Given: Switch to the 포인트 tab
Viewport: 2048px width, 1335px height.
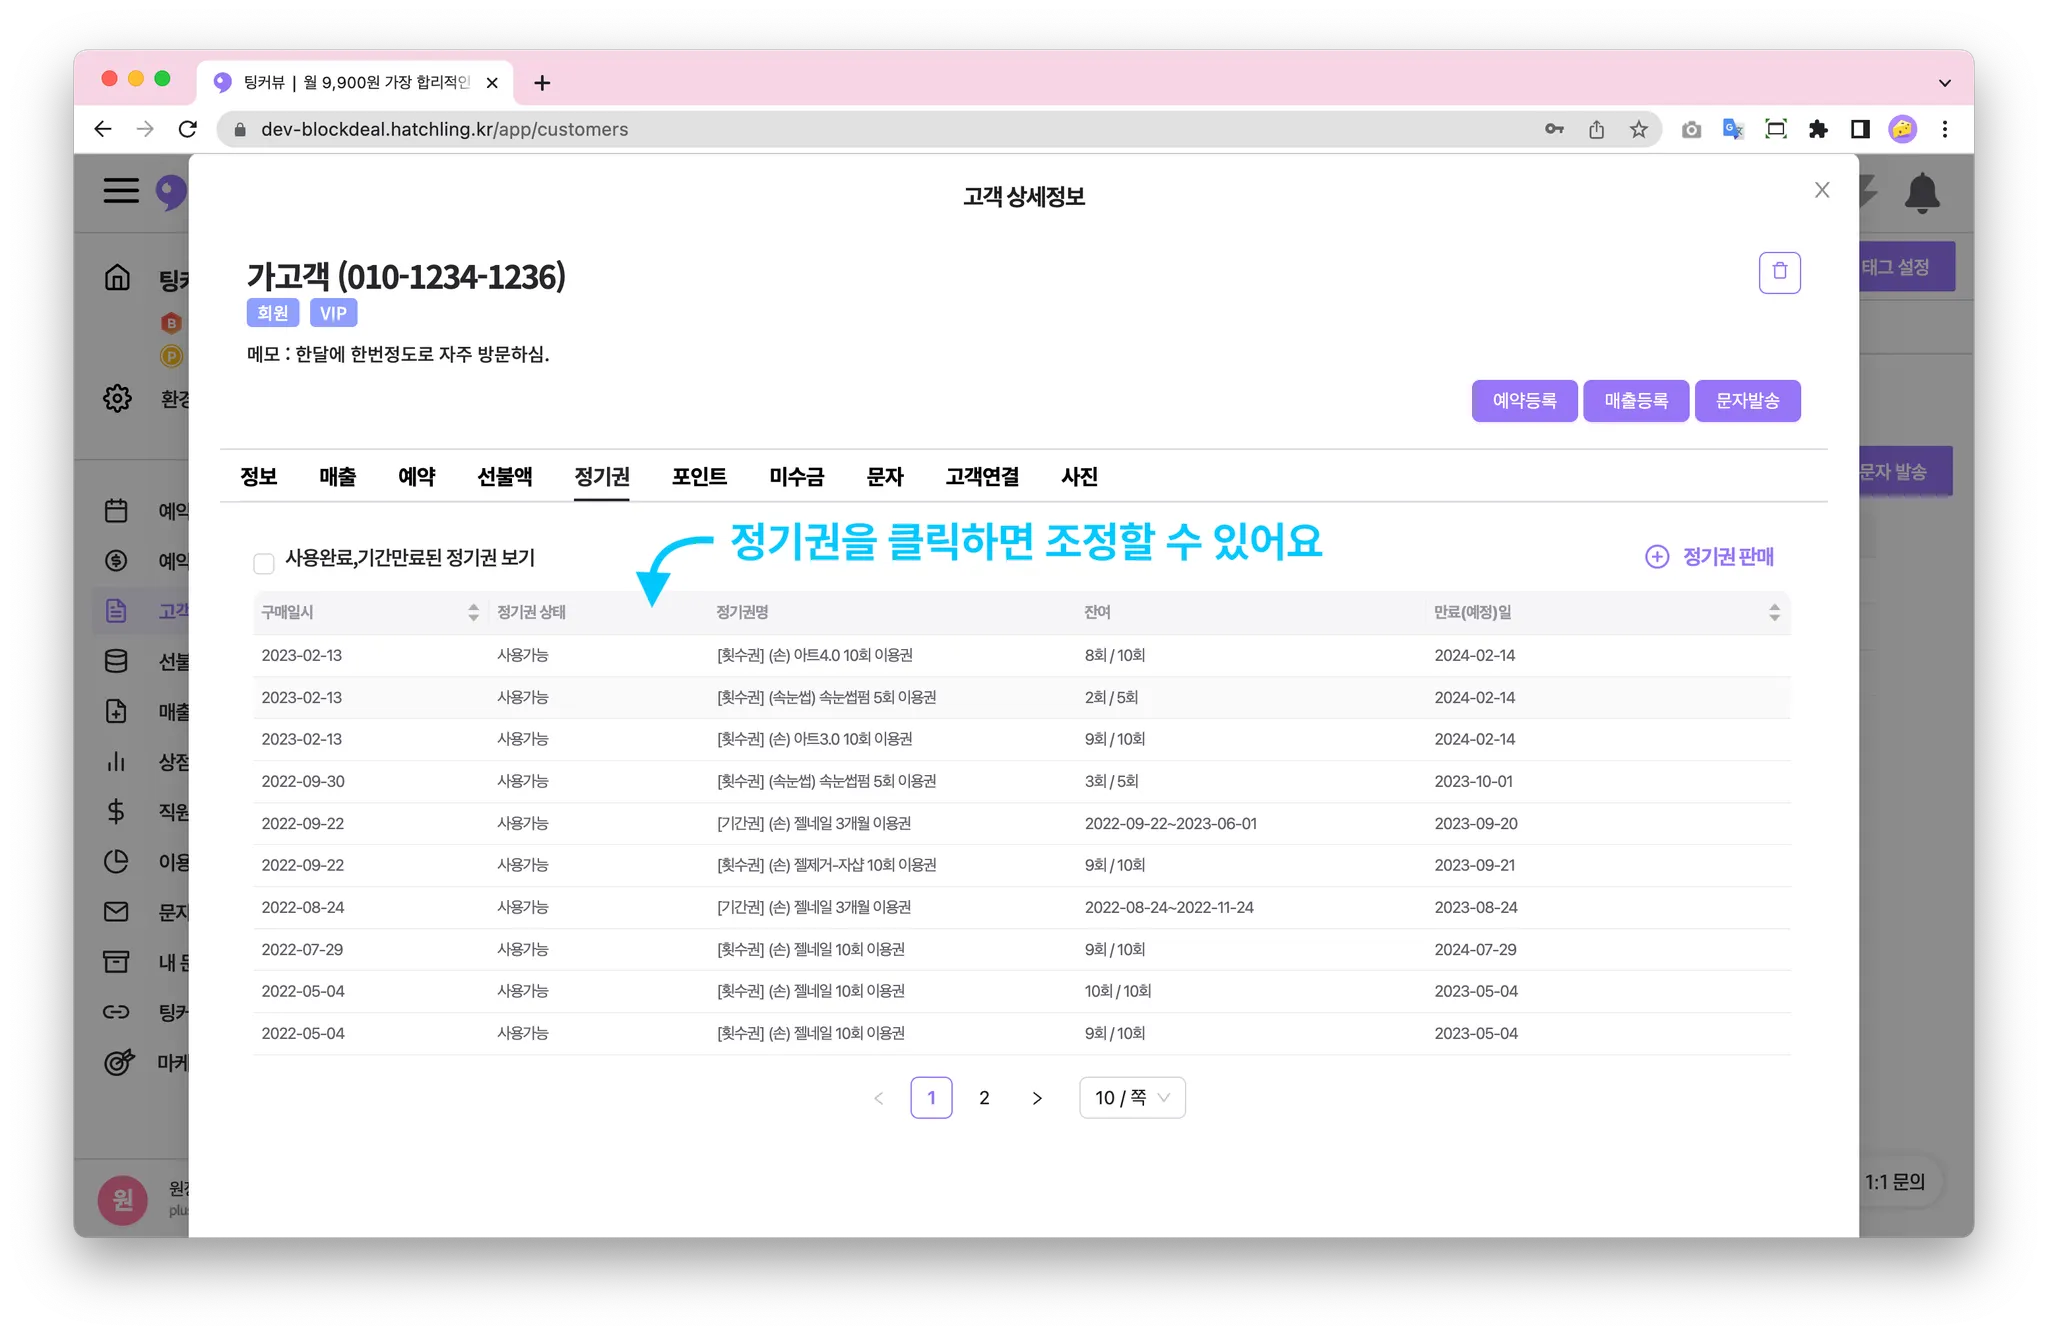Looking at the screenshot, I should 699,476.
